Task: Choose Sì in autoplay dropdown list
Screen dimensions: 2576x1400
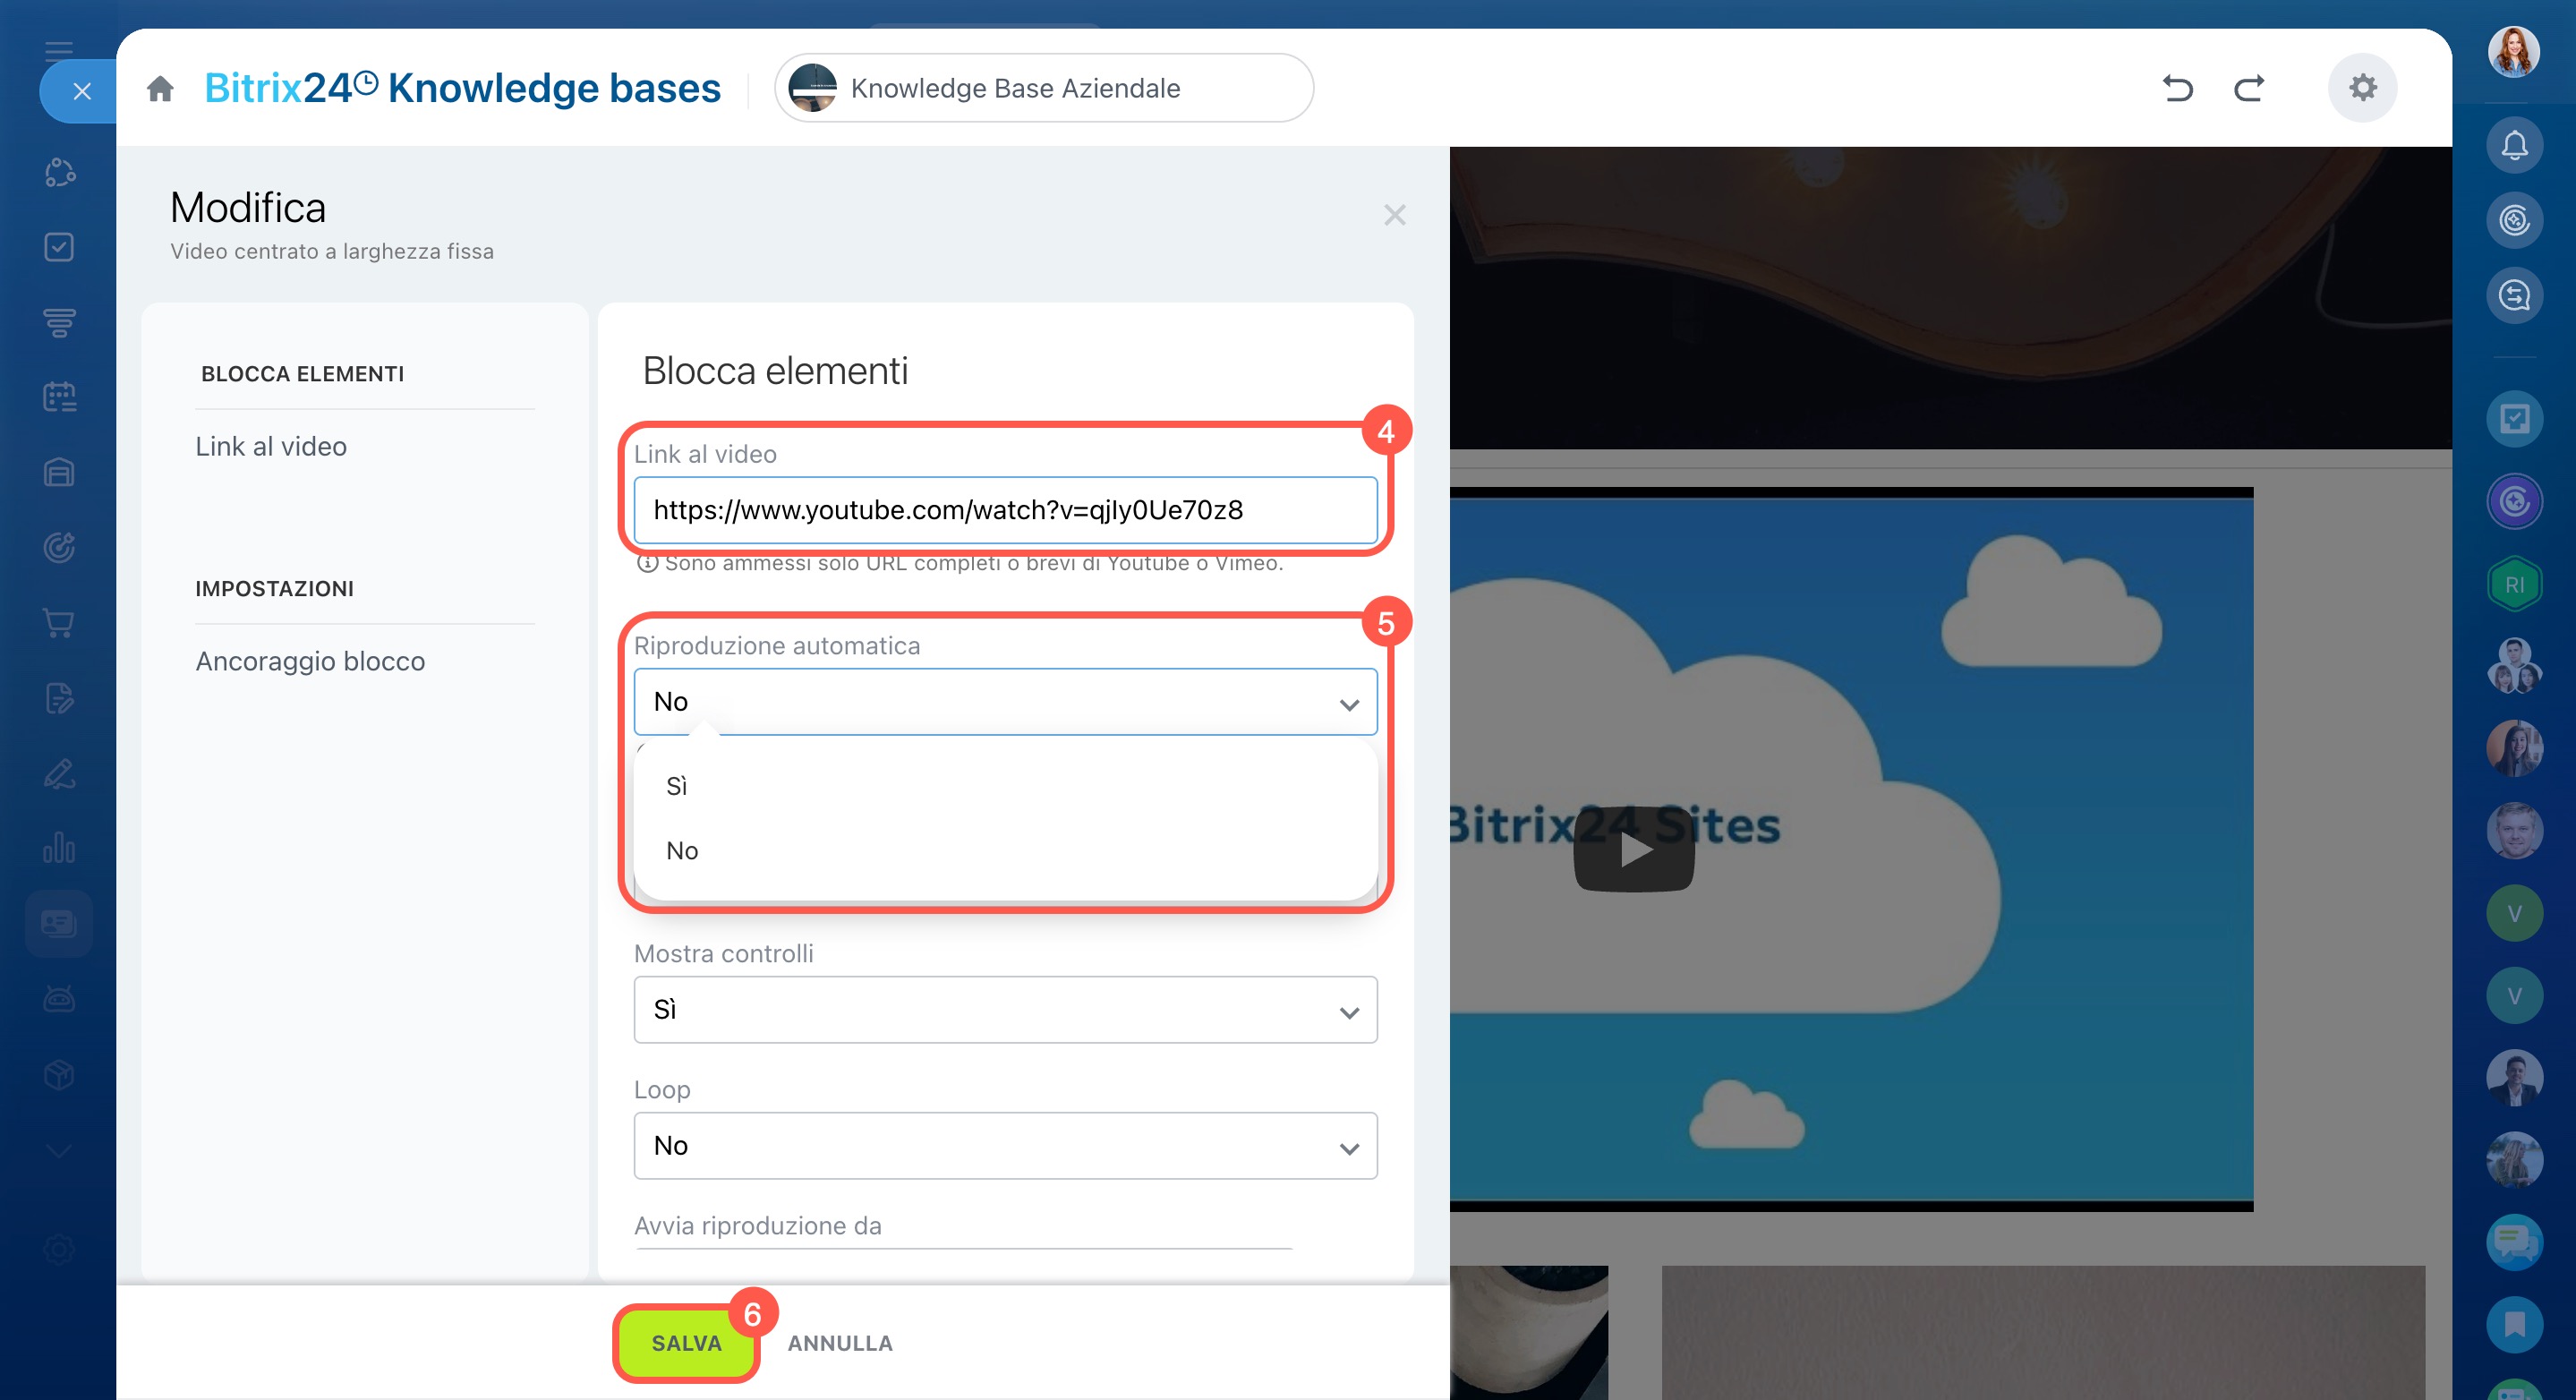Action: click(x=677, y=786)
